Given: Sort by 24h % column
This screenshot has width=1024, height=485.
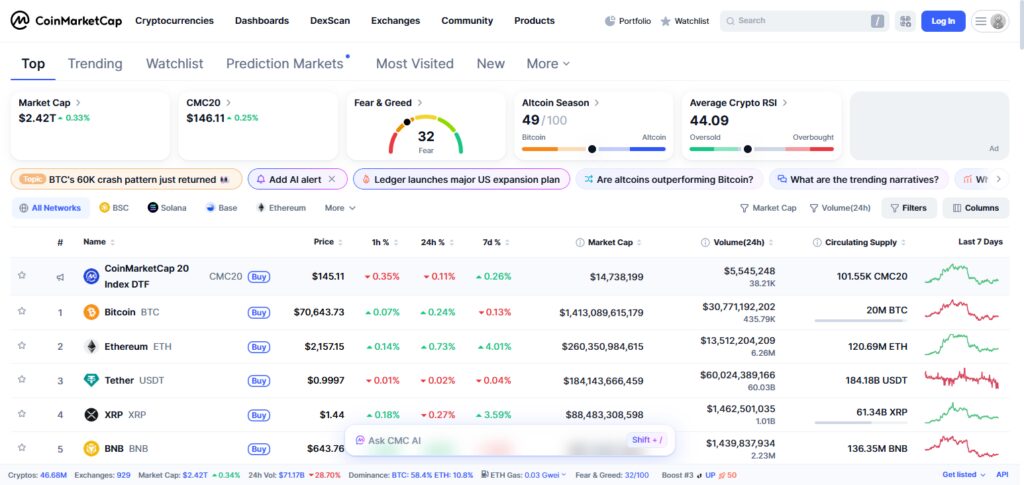Looking at the screenshot, I should pos(438,242).
